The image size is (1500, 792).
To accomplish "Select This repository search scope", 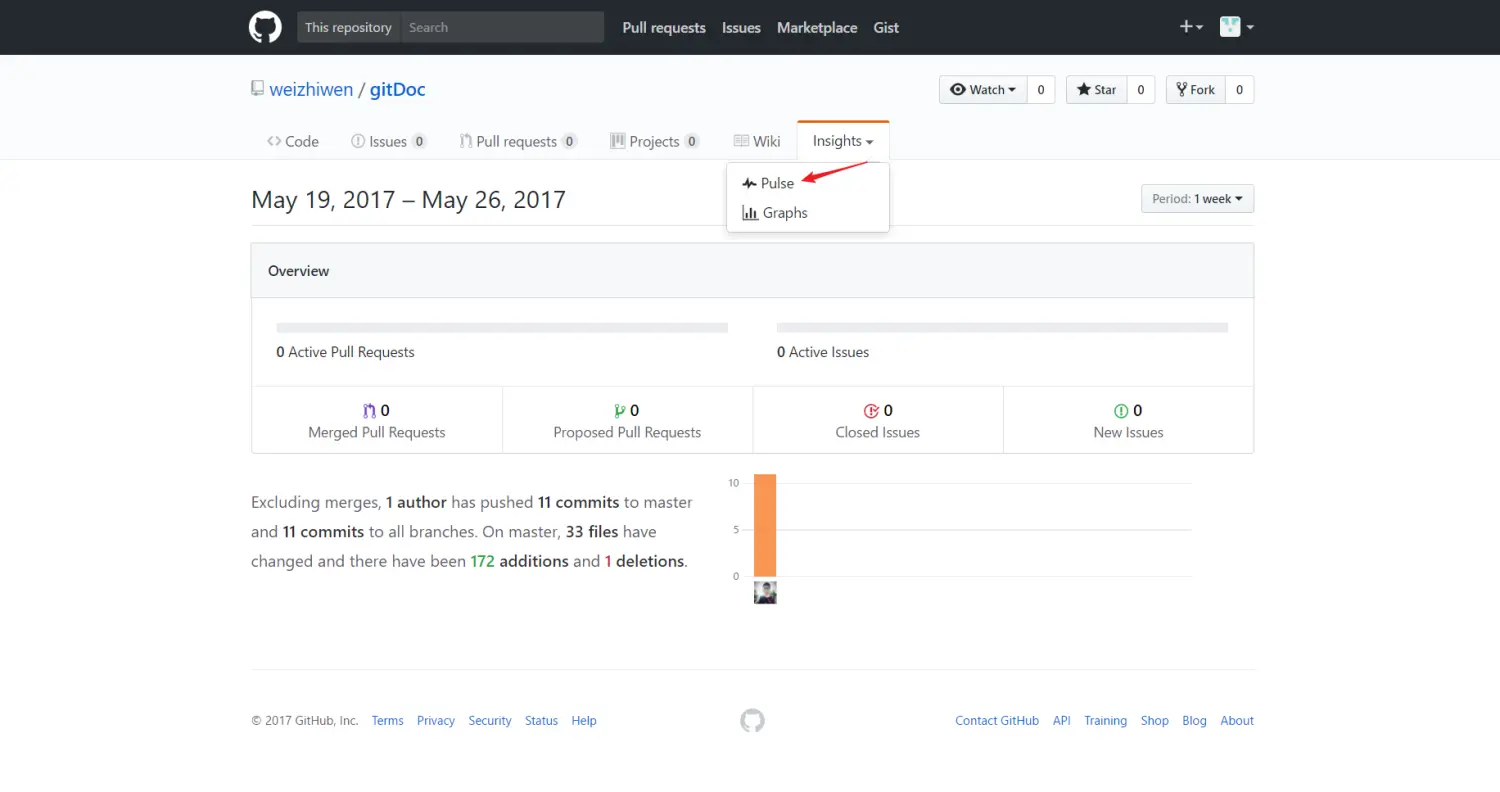I will click(348, 27).
